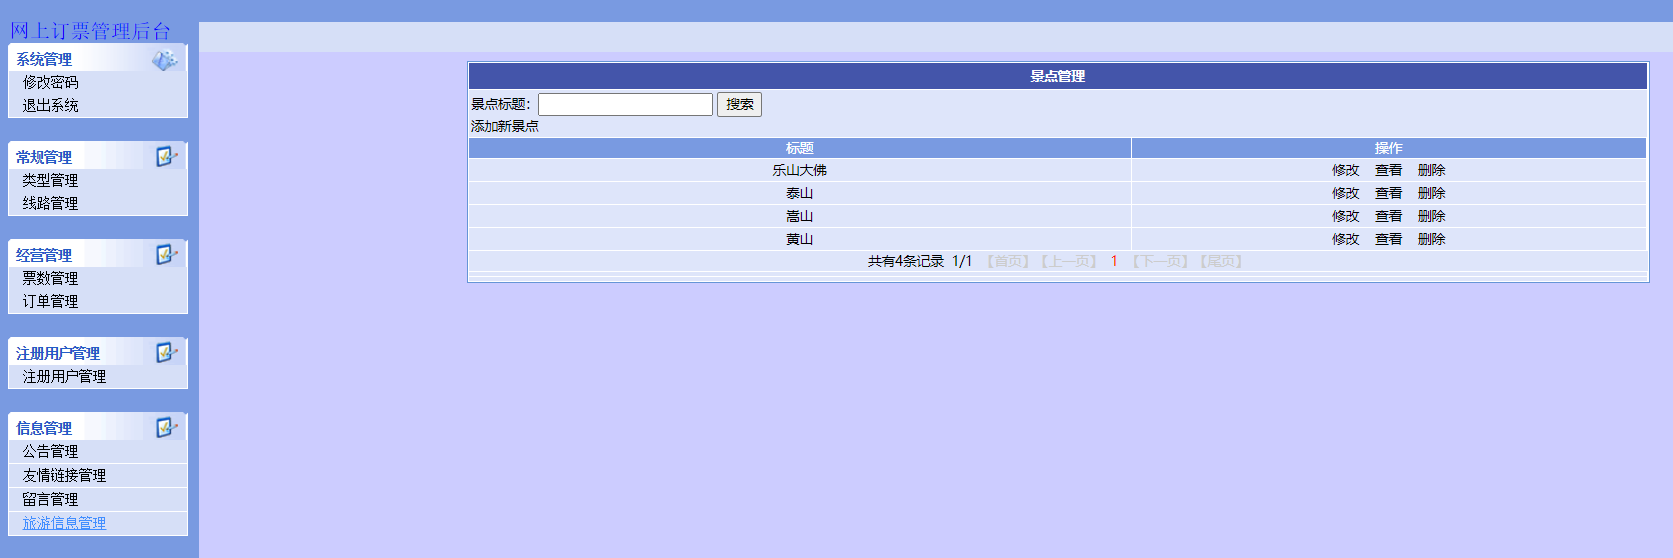The image size is (1673, 558).
Task: Click the 经营管理 section edit icon
Action: (x=166, y=254)
